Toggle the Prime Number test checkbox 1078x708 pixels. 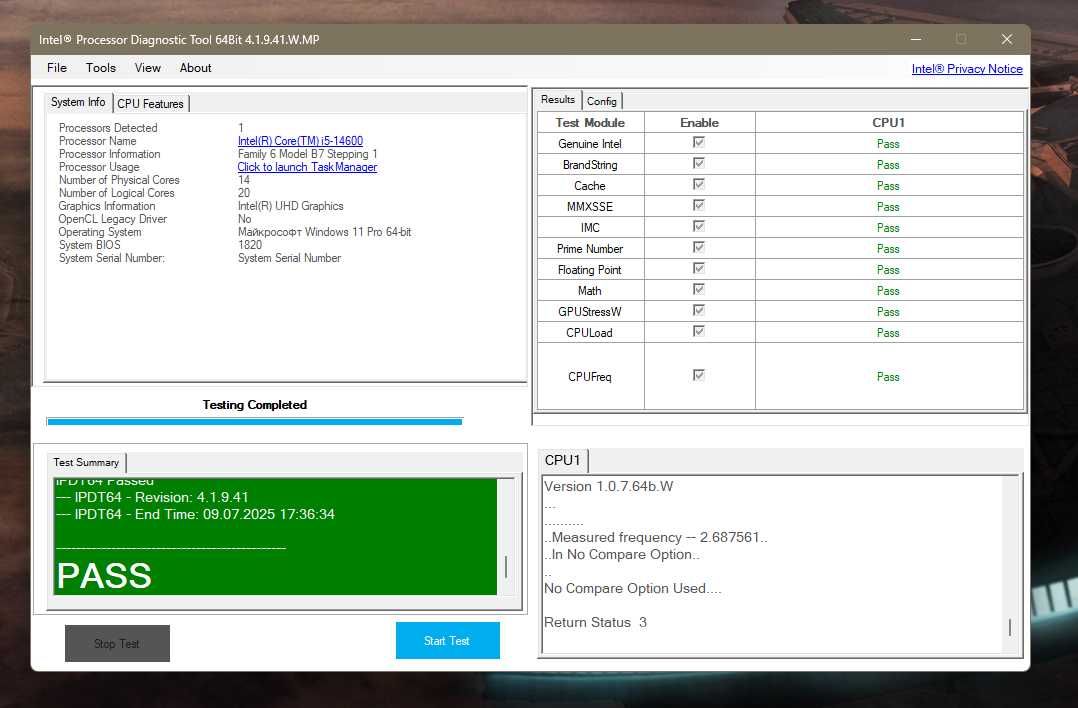(x=698, y=247)
